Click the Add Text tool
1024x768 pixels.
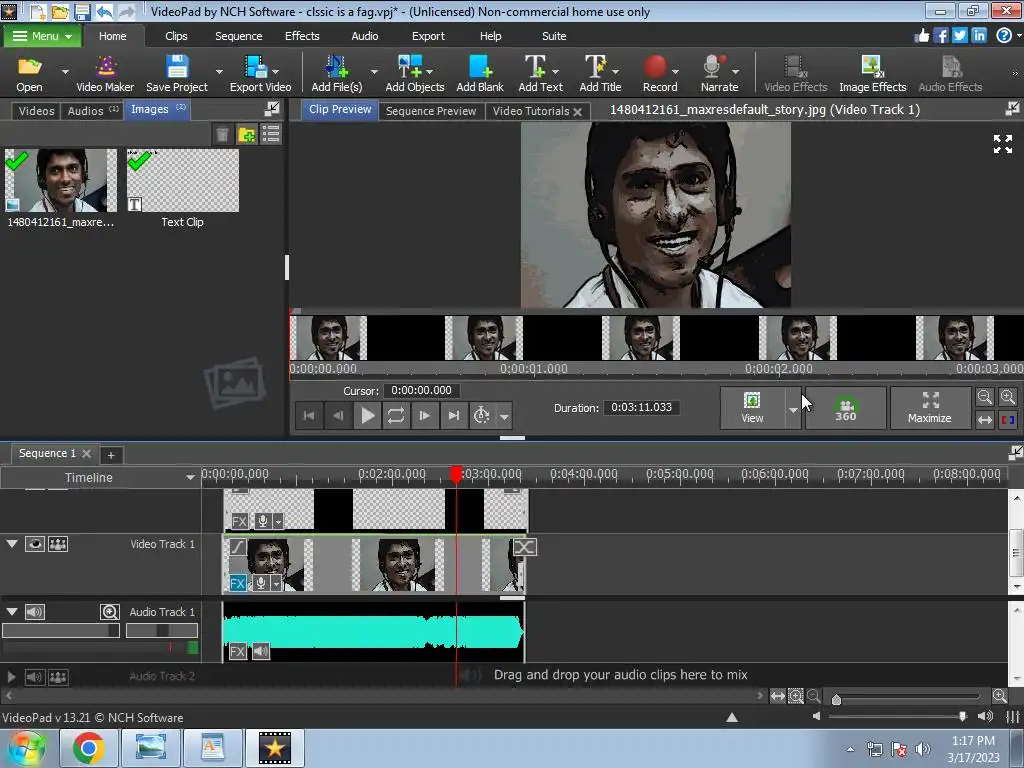point(540,74)
